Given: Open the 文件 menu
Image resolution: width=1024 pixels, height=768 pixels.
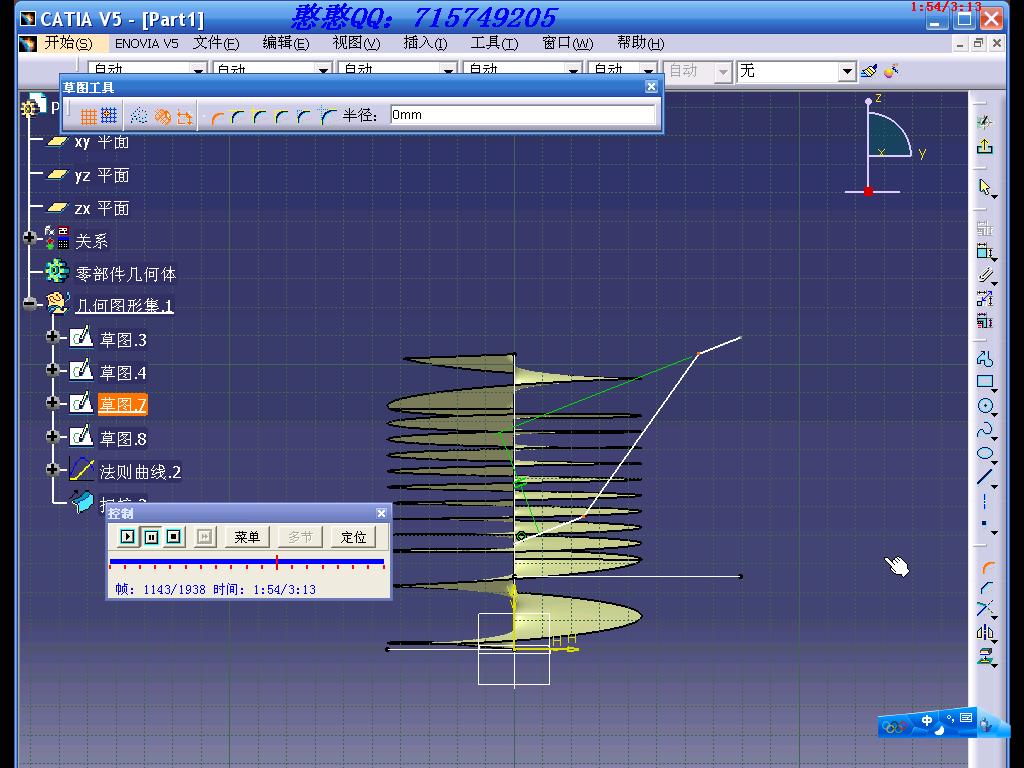Looking at the screenshot, I should click(216, 43).
